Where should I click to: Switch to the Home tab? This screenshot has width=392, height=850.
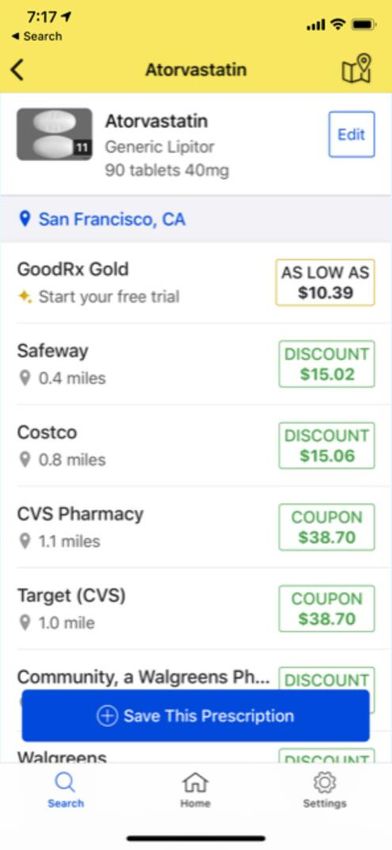point(195,790)
